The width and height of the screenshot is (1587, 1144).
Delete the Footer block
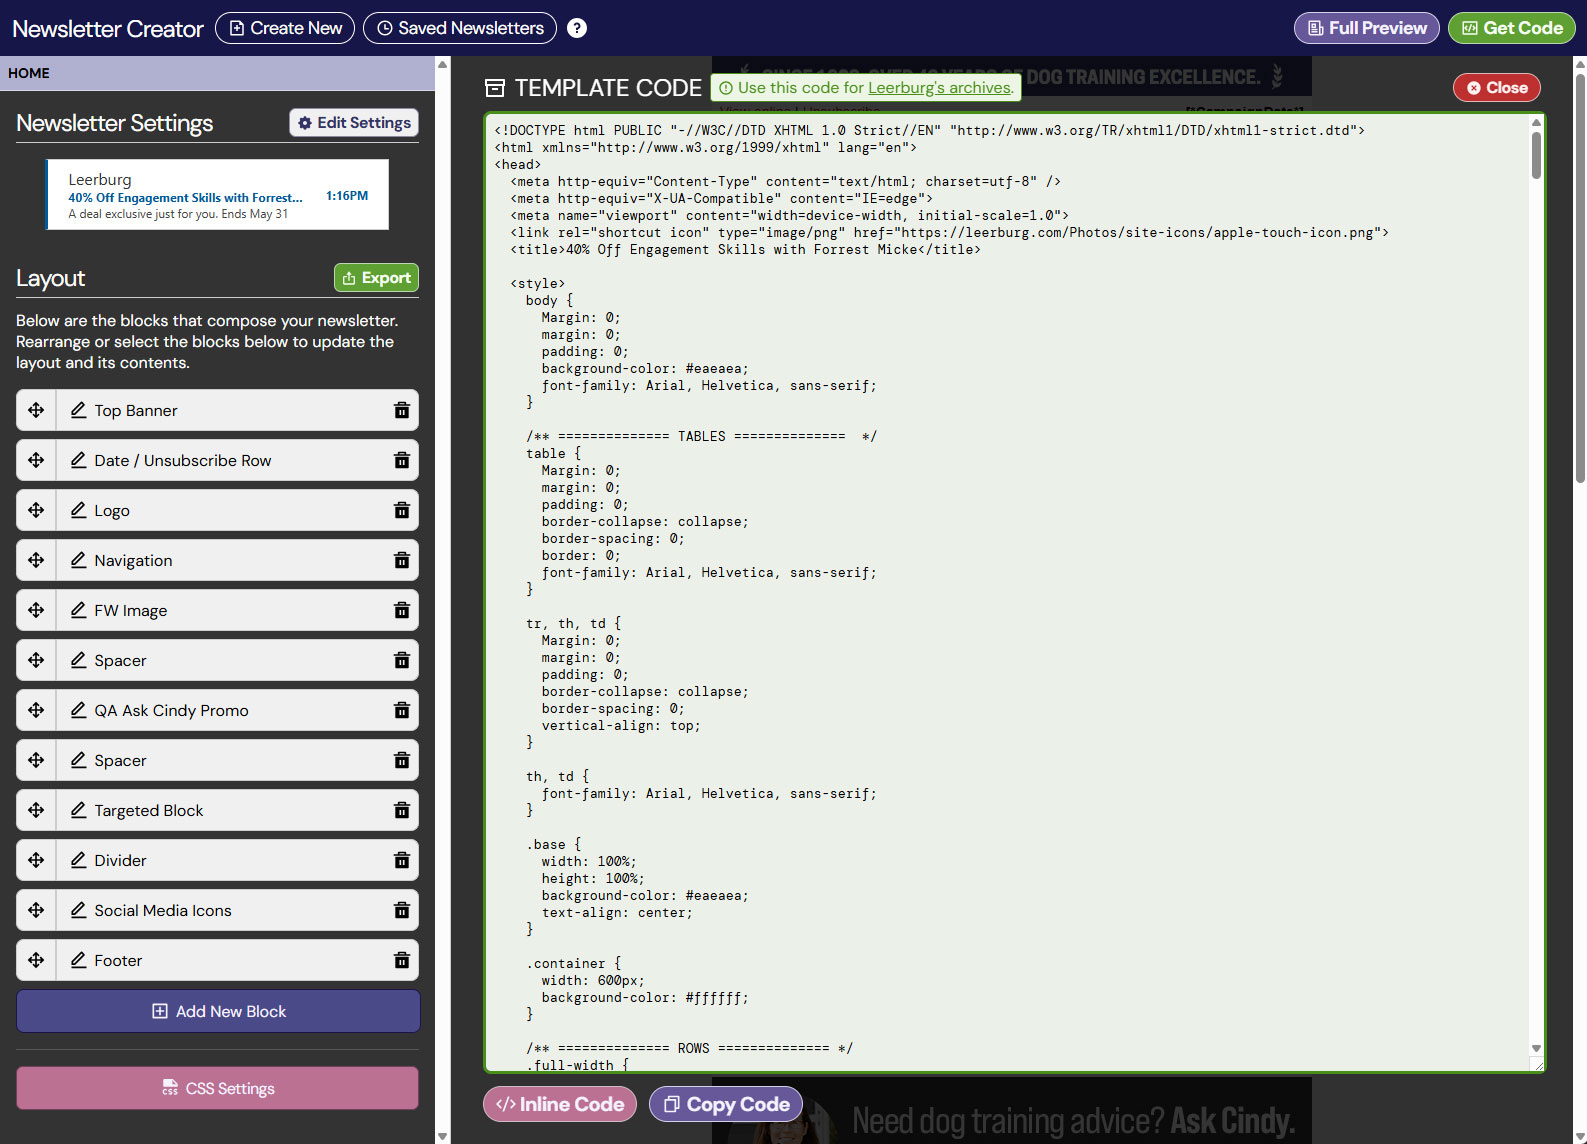point(402,960)
